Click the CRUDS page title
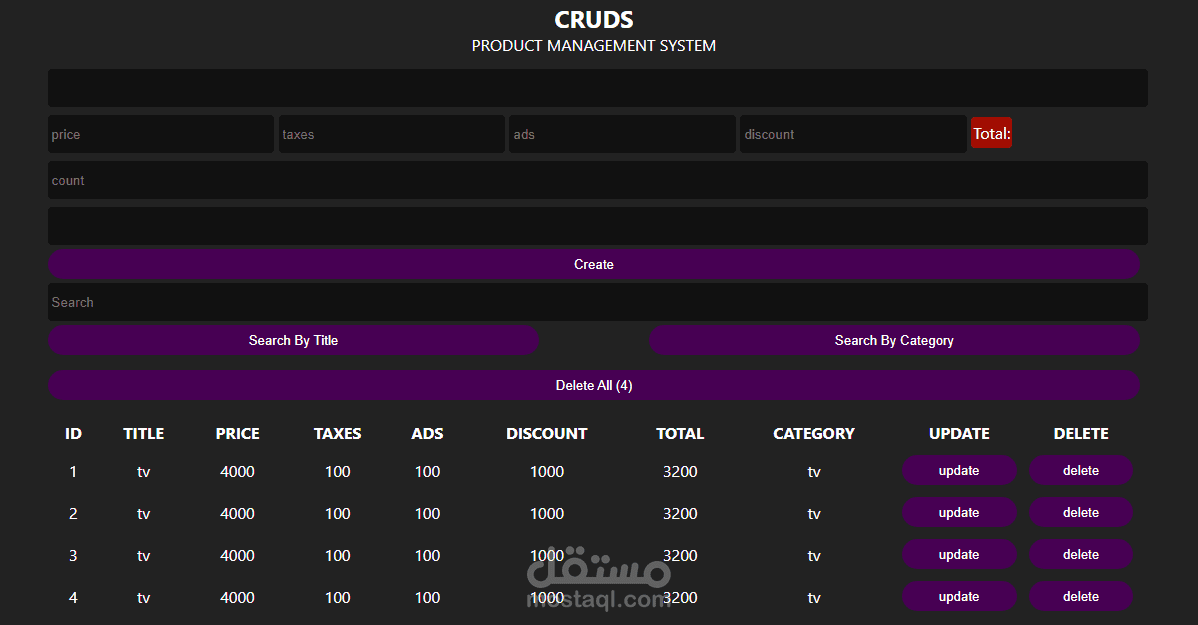Screen dimensions: 1198x625 click(593, 19)
